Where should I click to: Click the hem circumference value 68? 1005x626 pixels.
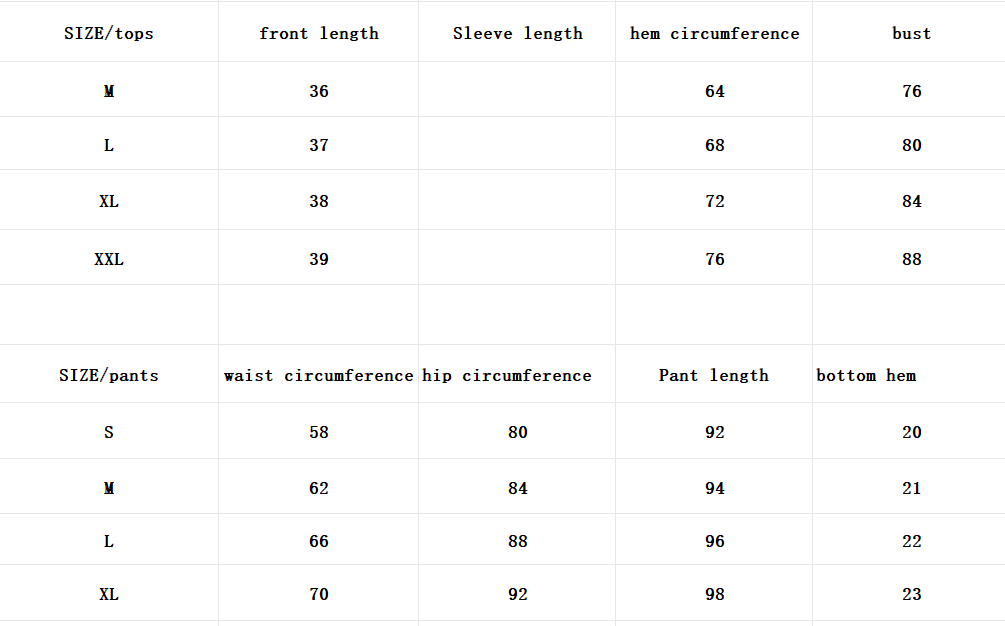[x=714, y=145]
